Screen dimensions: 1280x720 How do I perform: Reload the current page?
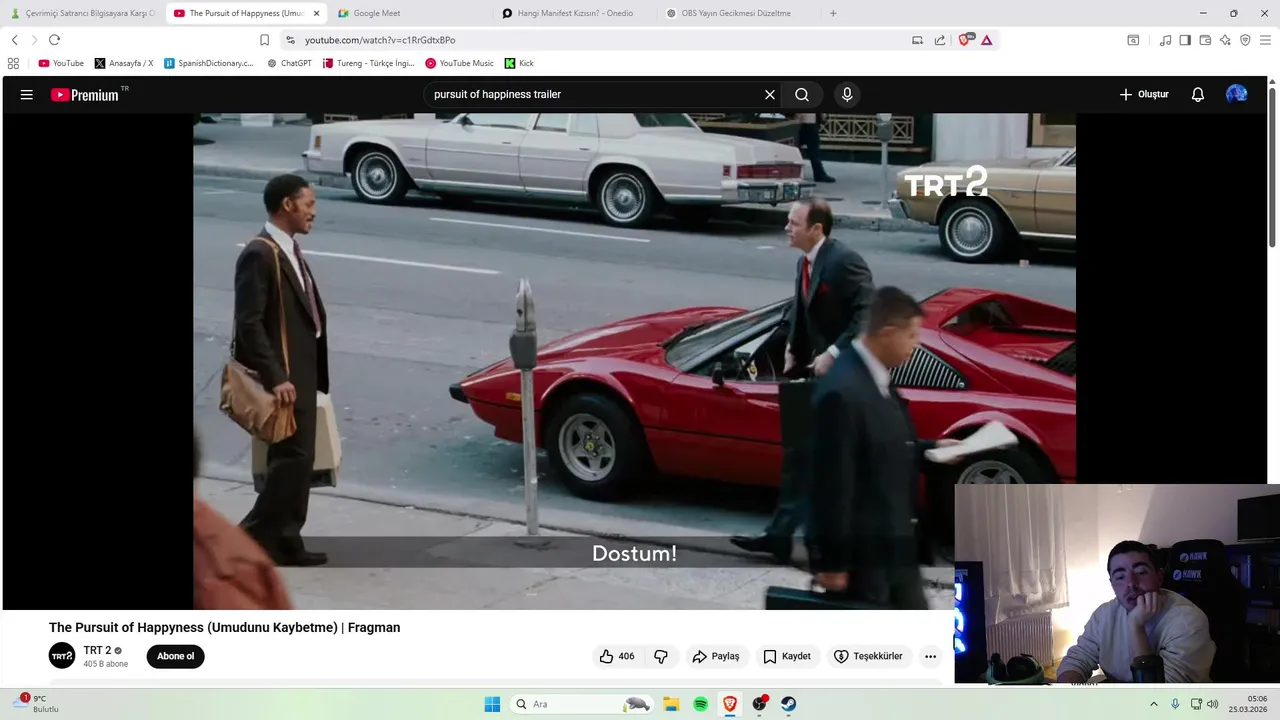coord(54,40)
